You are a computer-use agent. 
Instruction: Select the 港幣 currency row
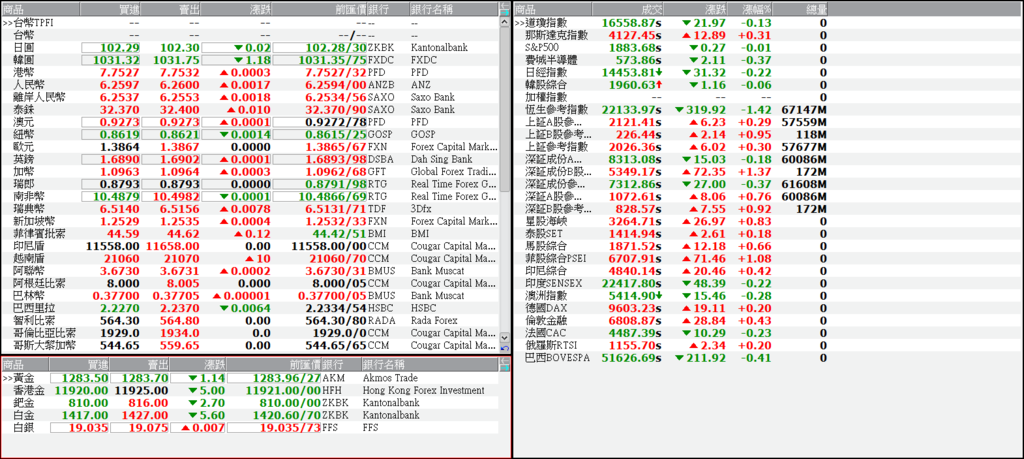point(249,72)
